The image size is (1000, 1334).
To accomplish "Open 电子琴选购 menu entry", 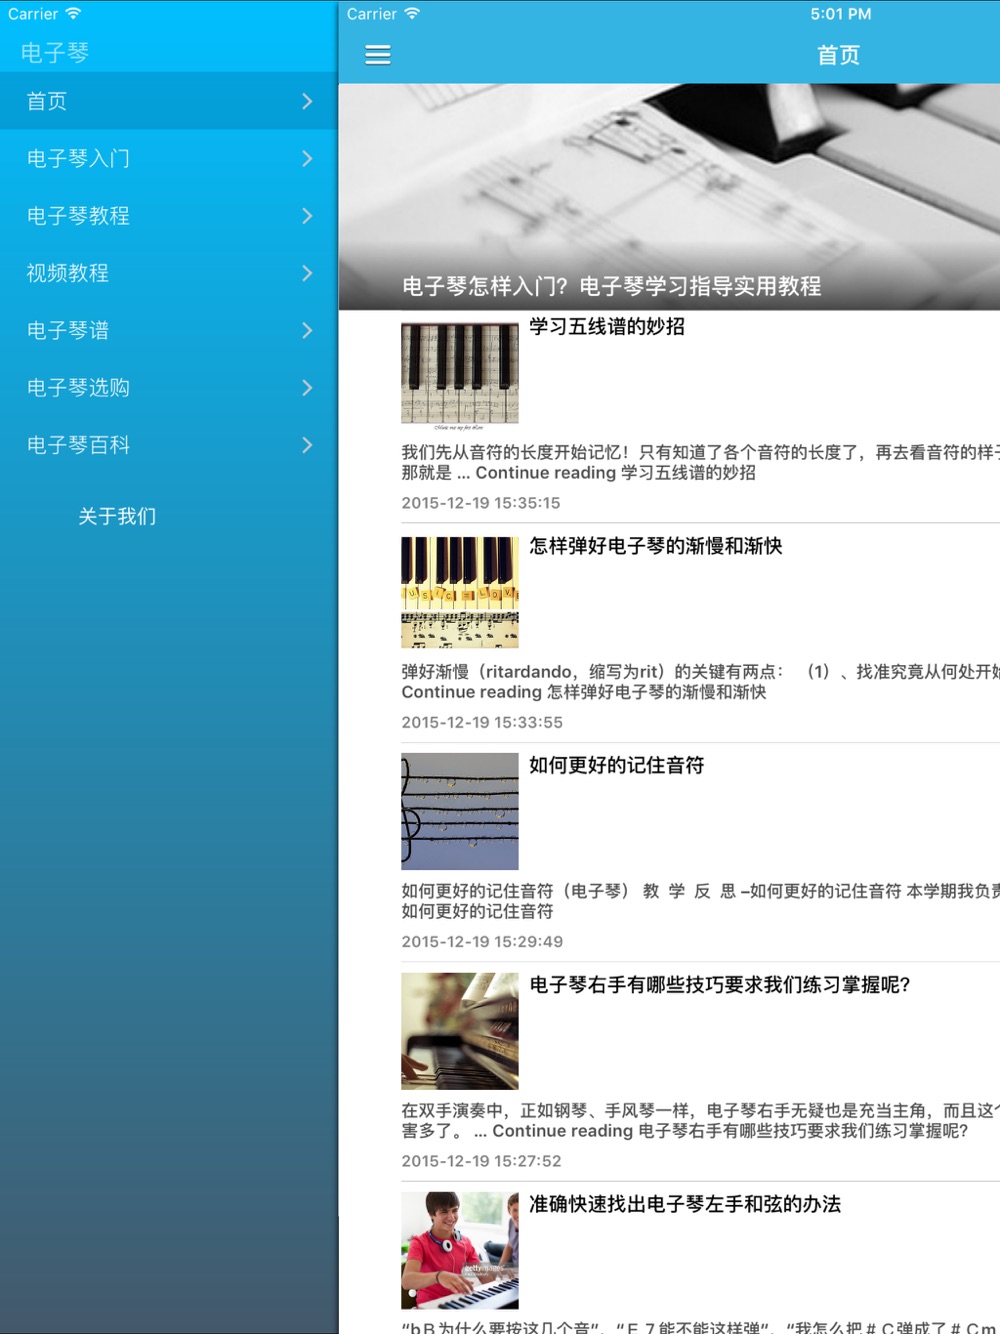I will point(169,388).
